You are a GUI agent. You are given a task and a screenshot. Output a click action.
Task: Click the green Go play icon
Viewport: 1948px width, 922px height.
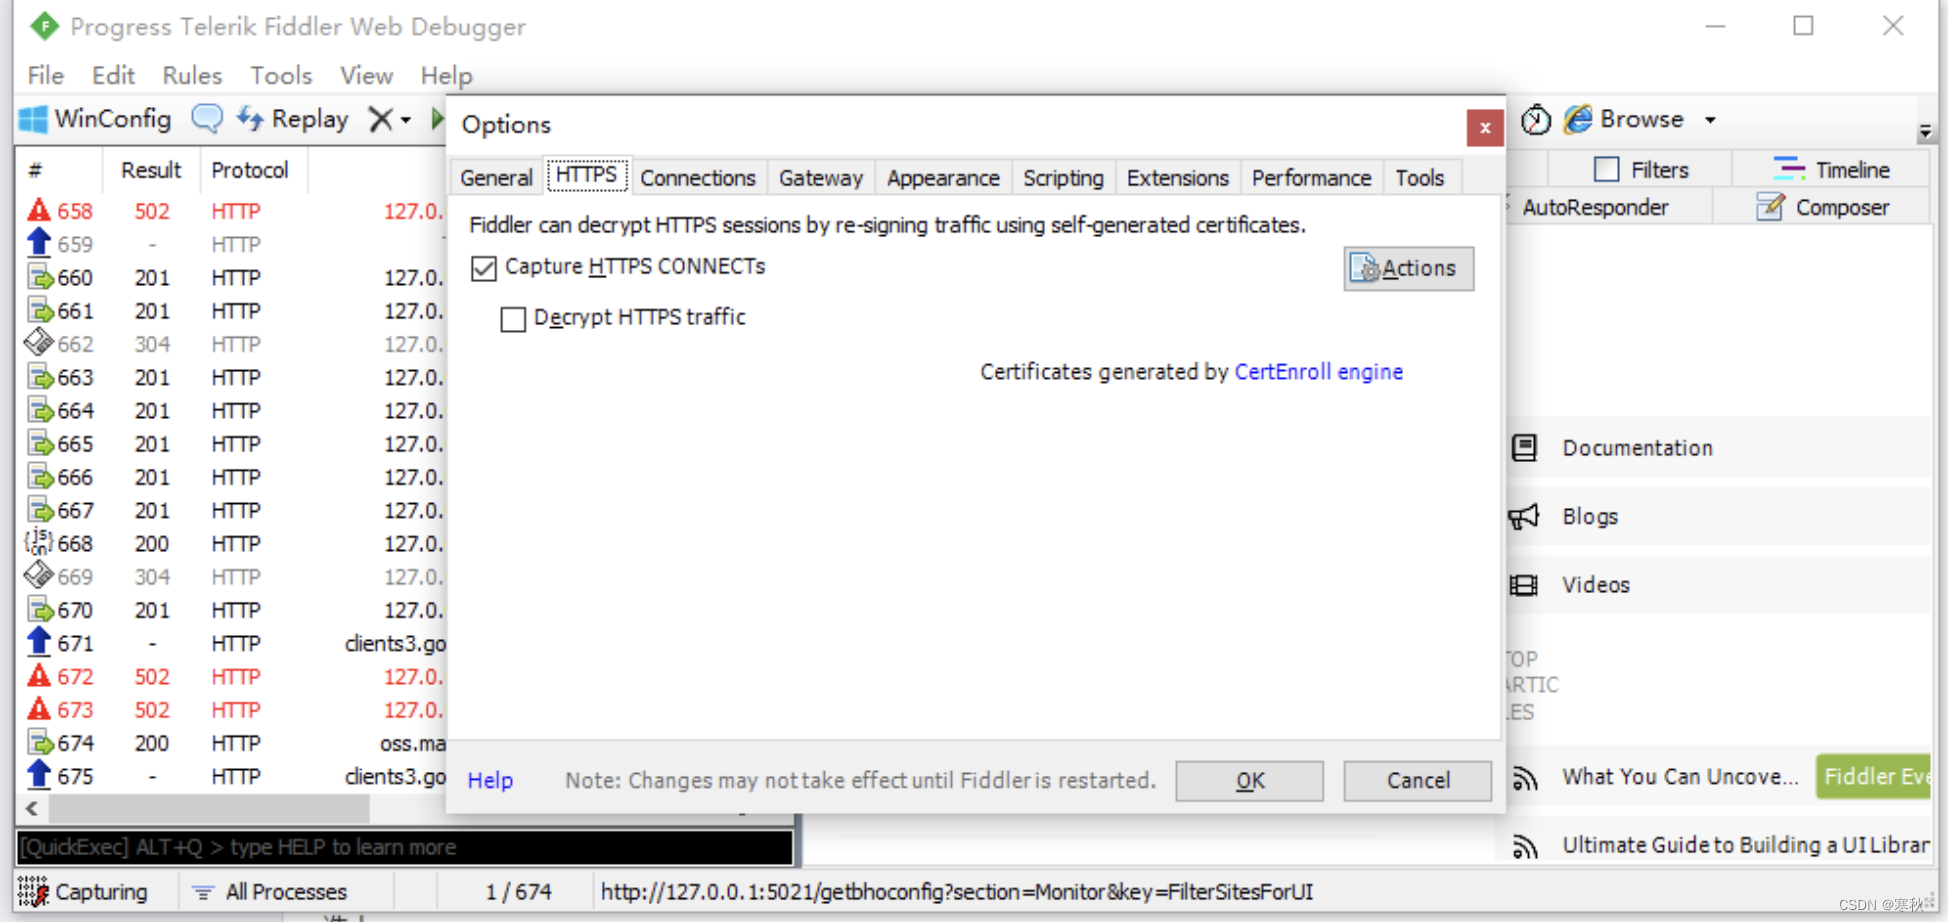click(437, 119)
